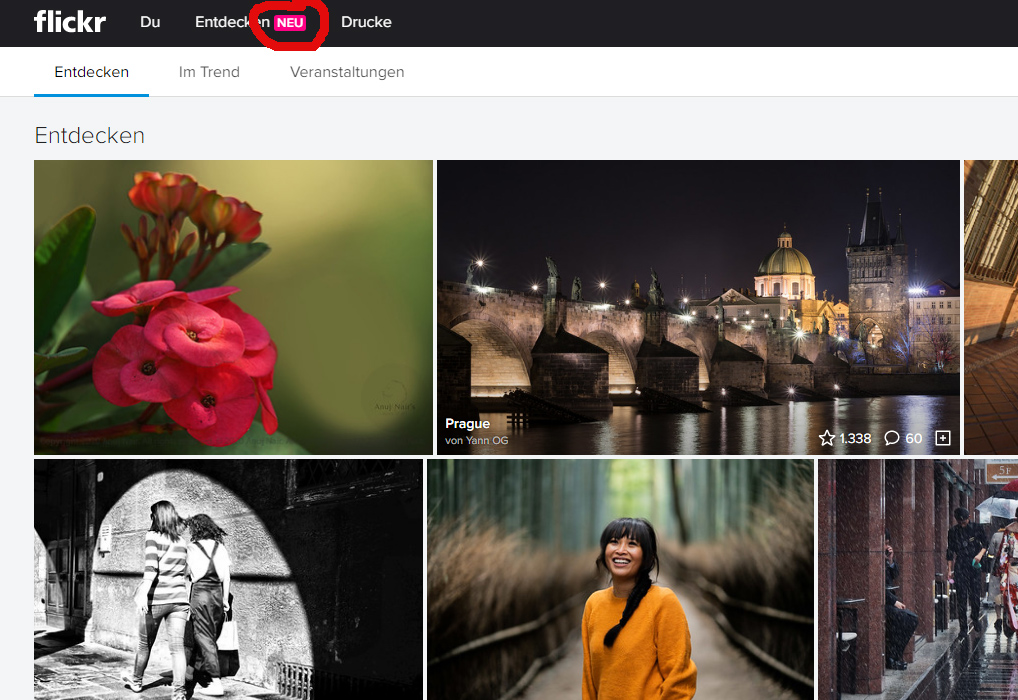Open the Du menu
This screenshot has width=1018, height=700.
(x=150, y=22)
